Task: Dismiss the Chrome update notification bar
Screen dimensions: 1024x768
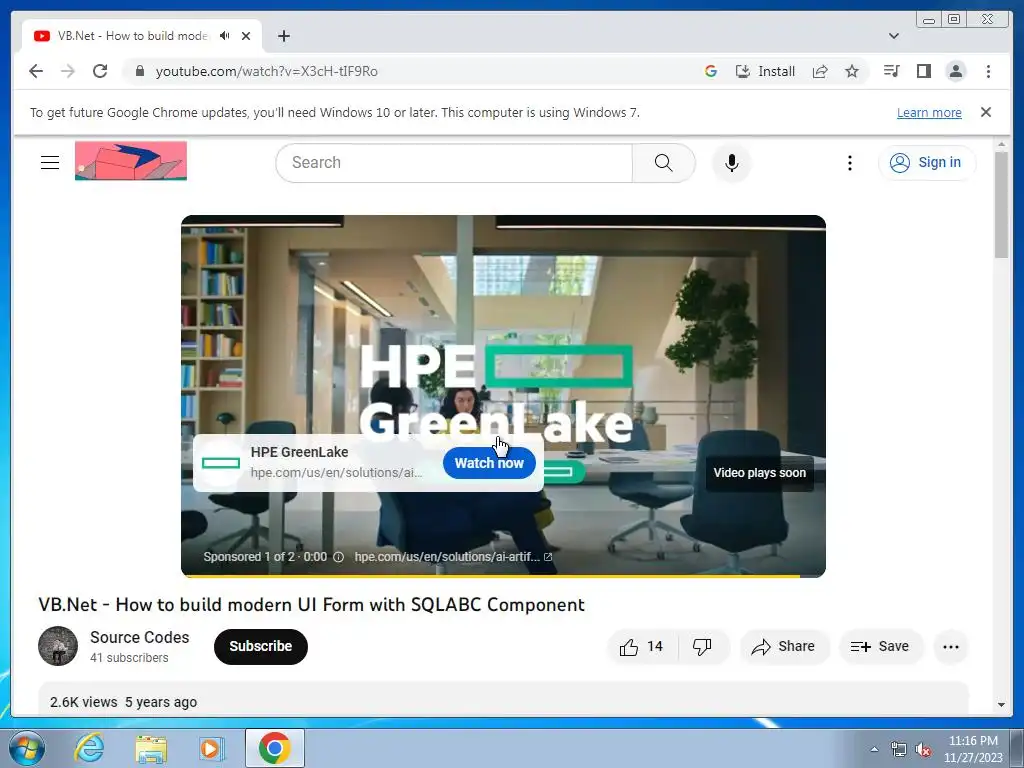Action: [x=985, y=112]
